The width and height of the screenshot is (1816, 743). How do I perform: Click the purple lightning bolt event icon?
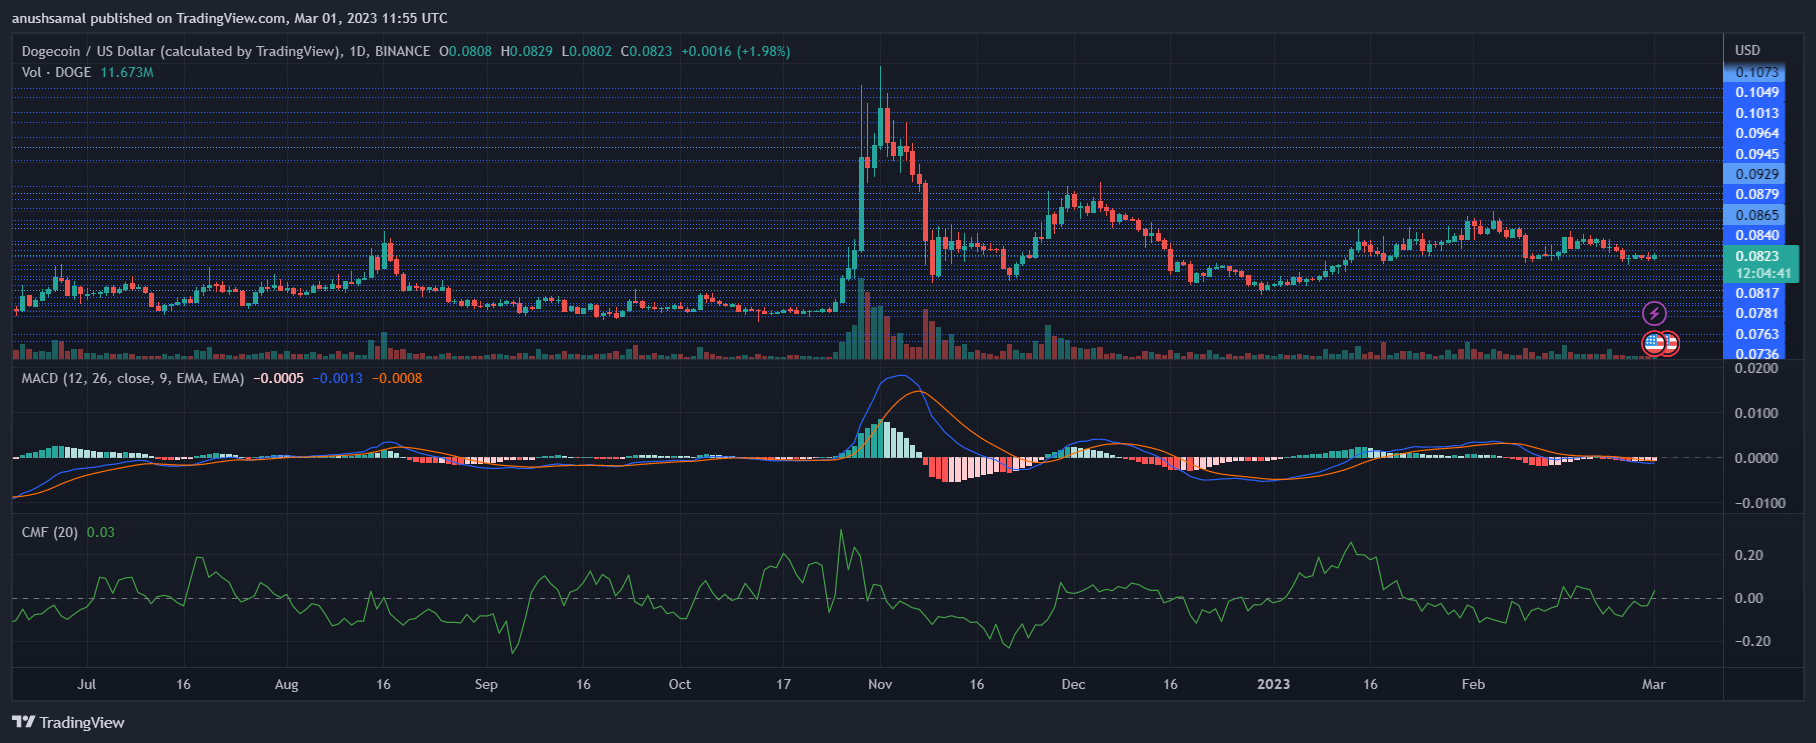(x=1655, y=314)
